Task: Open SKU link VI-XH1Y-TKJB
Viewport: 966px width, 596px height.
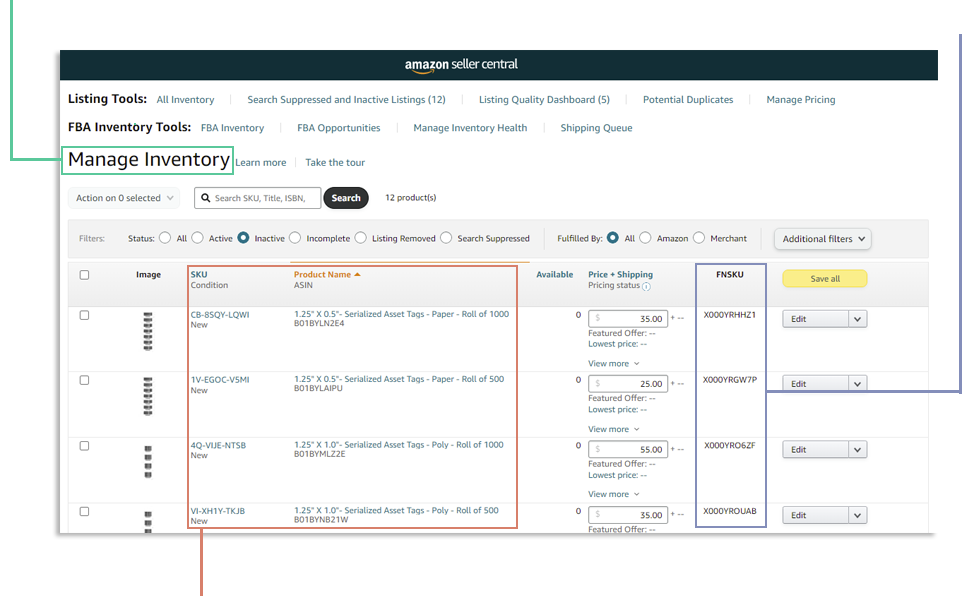Action: pos(217,512)
